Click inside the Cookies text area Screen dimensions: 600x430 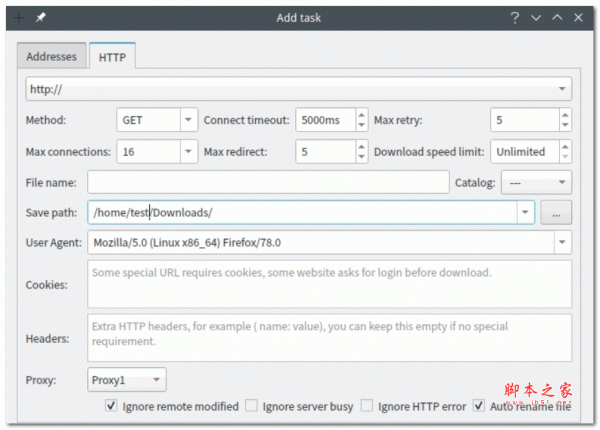point(329,284)
